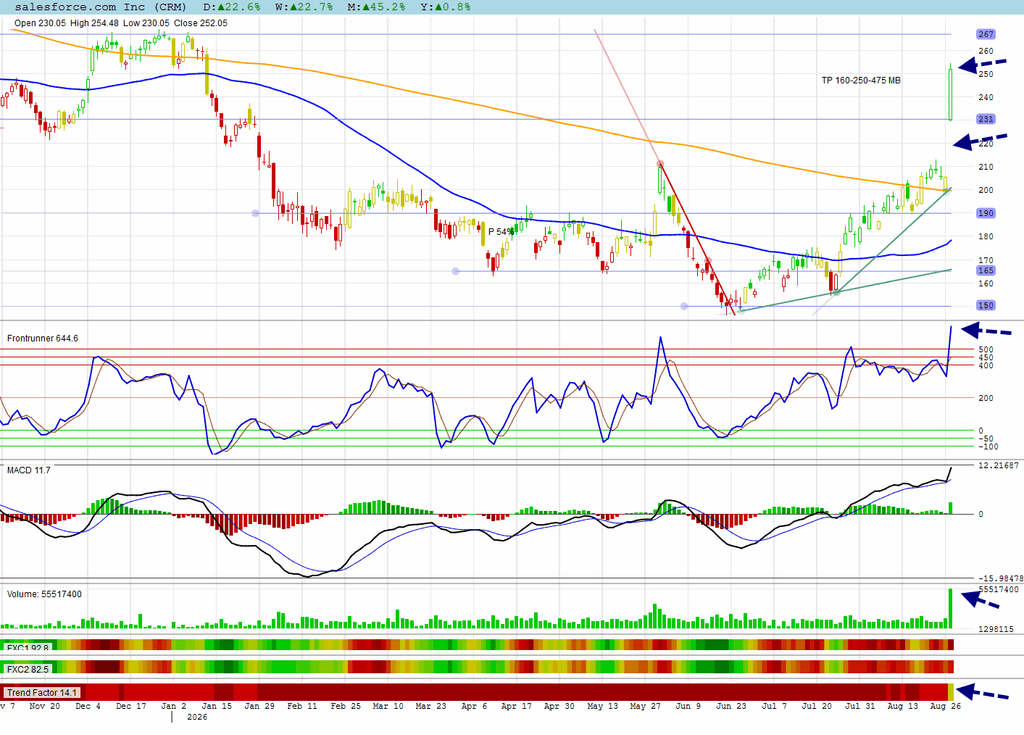Click the Mar 23 date label
This screenshot has height=735, width=1024.
[x=431, y=706]
